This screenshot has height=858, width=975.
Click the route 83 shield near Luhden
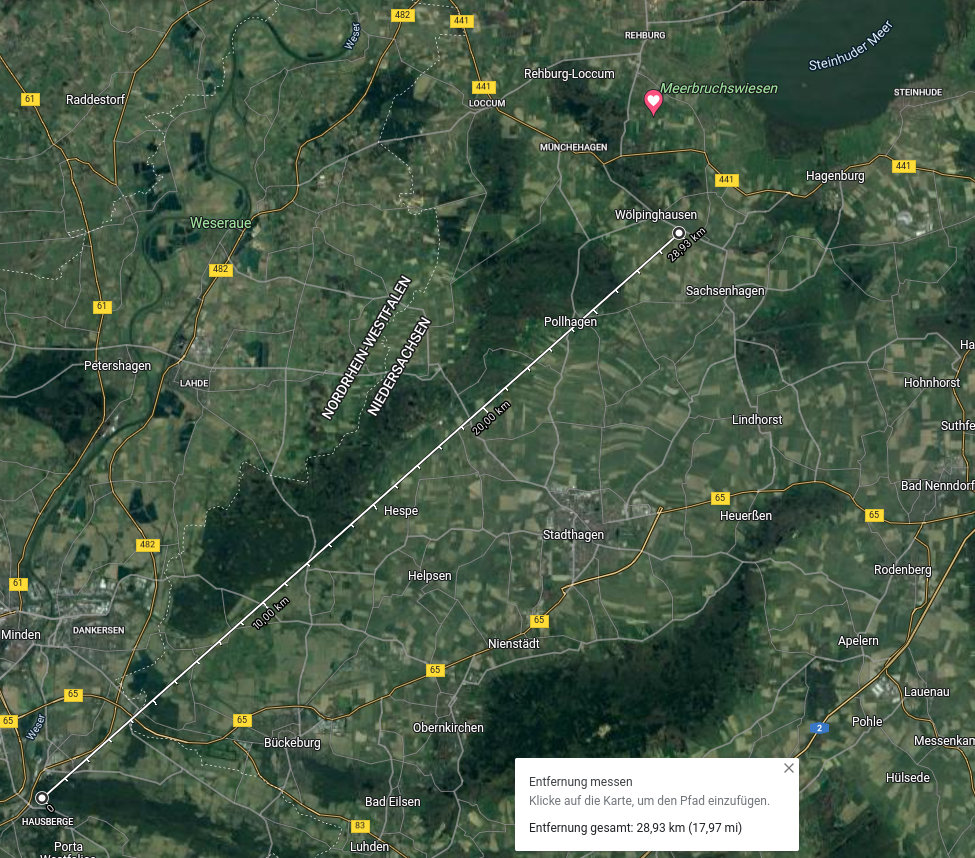(360, 826)
